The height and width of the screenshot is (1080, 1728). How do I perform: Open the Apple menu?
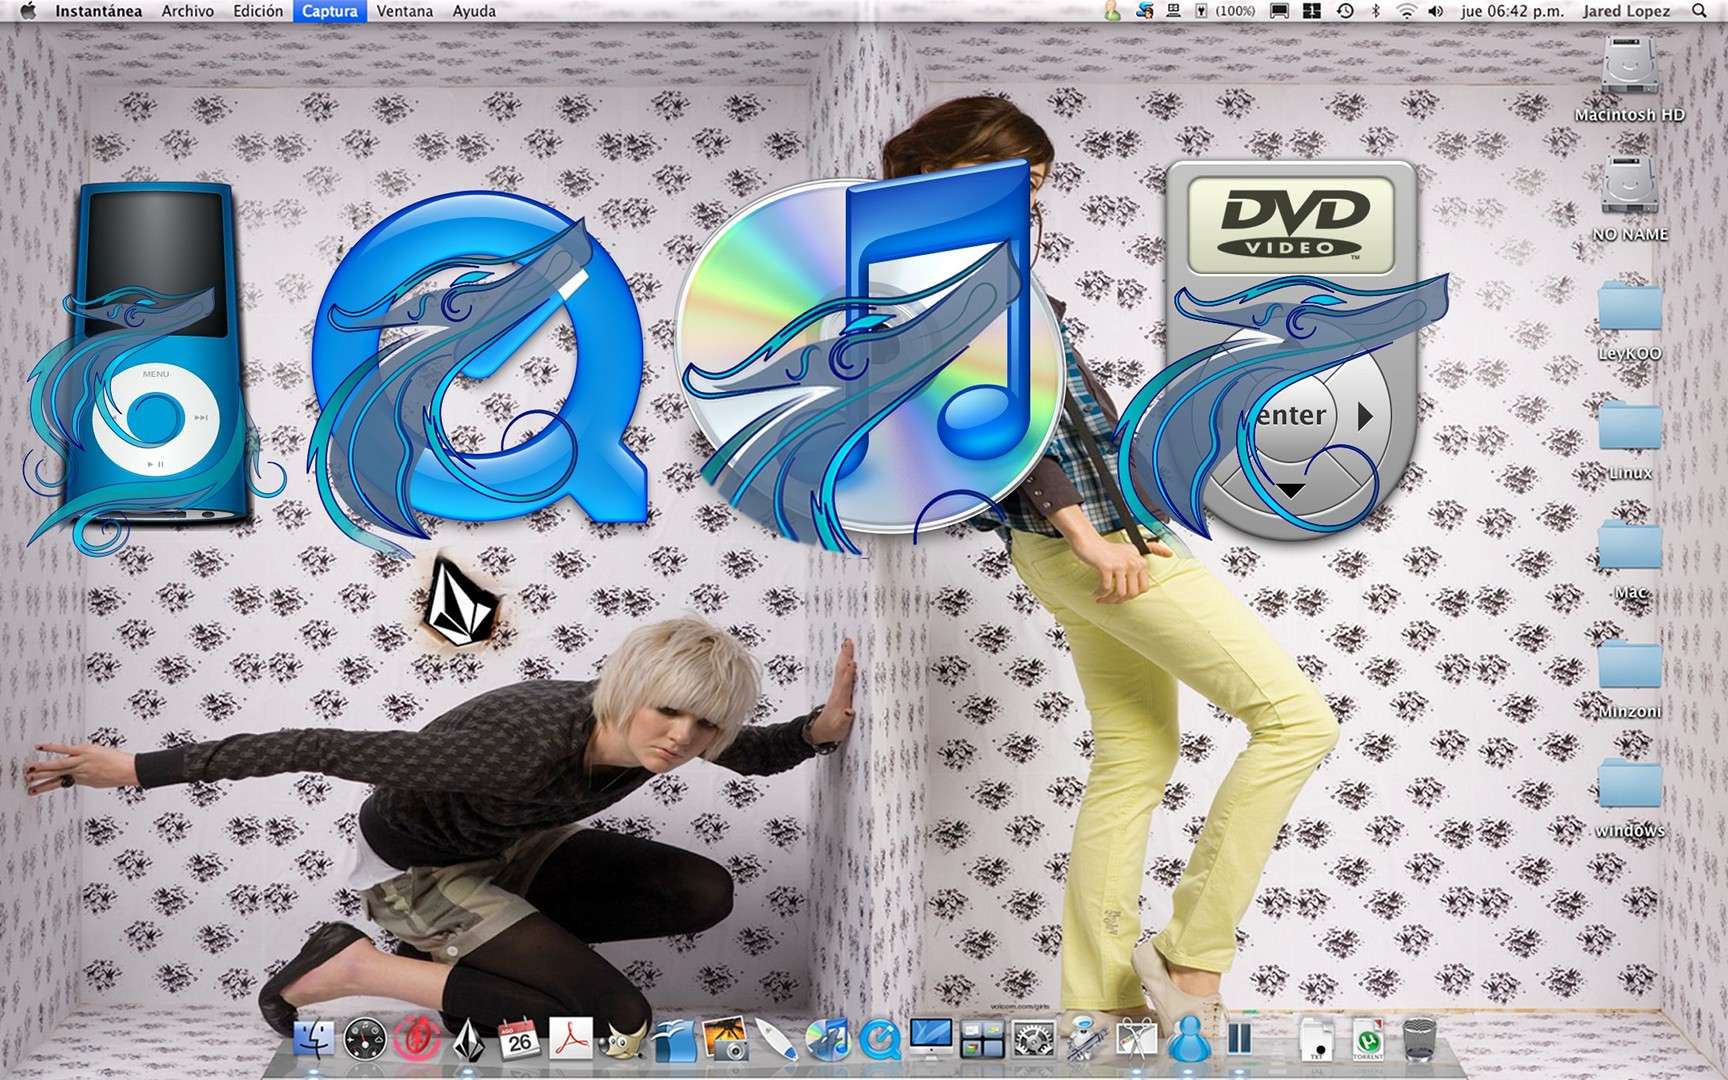[27, 11]
